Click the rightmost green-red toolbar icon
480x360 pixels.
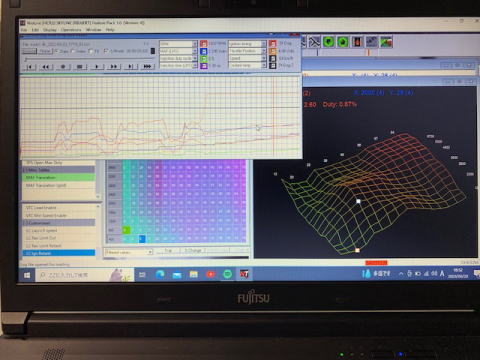[386, 42]
